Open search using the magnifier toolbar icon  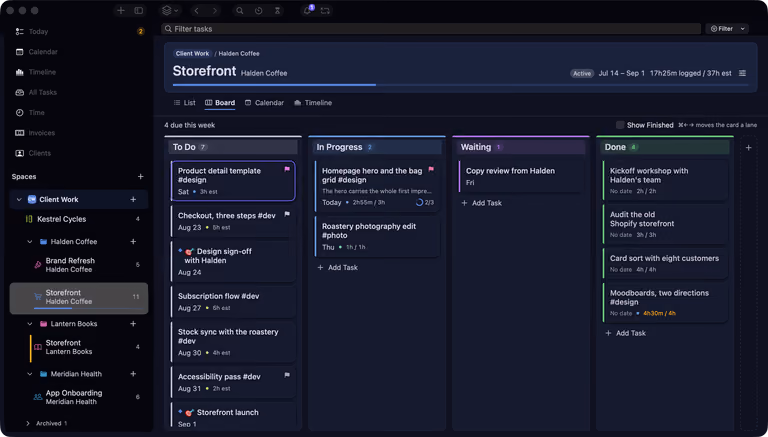(240, 11)
